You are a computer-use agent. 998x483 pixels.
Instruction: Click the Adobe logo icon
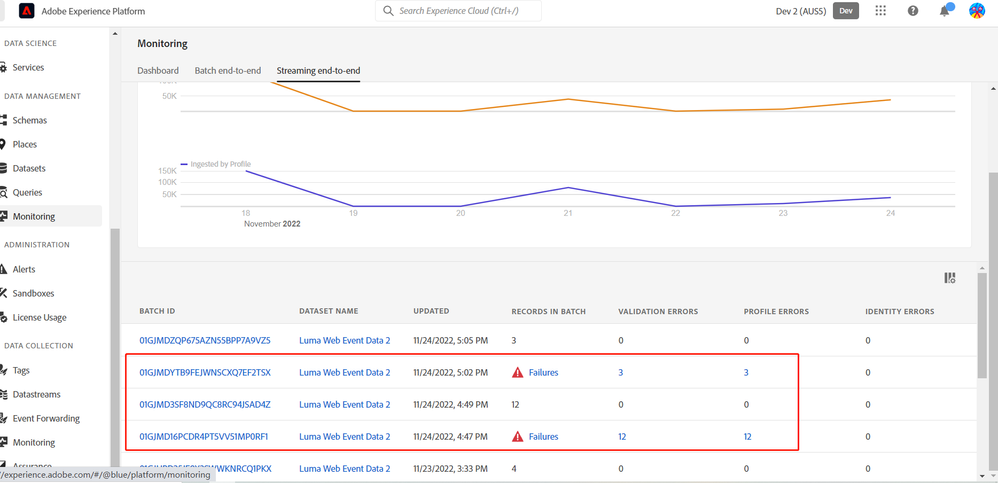pyautogui.click(x=27, y=11)
